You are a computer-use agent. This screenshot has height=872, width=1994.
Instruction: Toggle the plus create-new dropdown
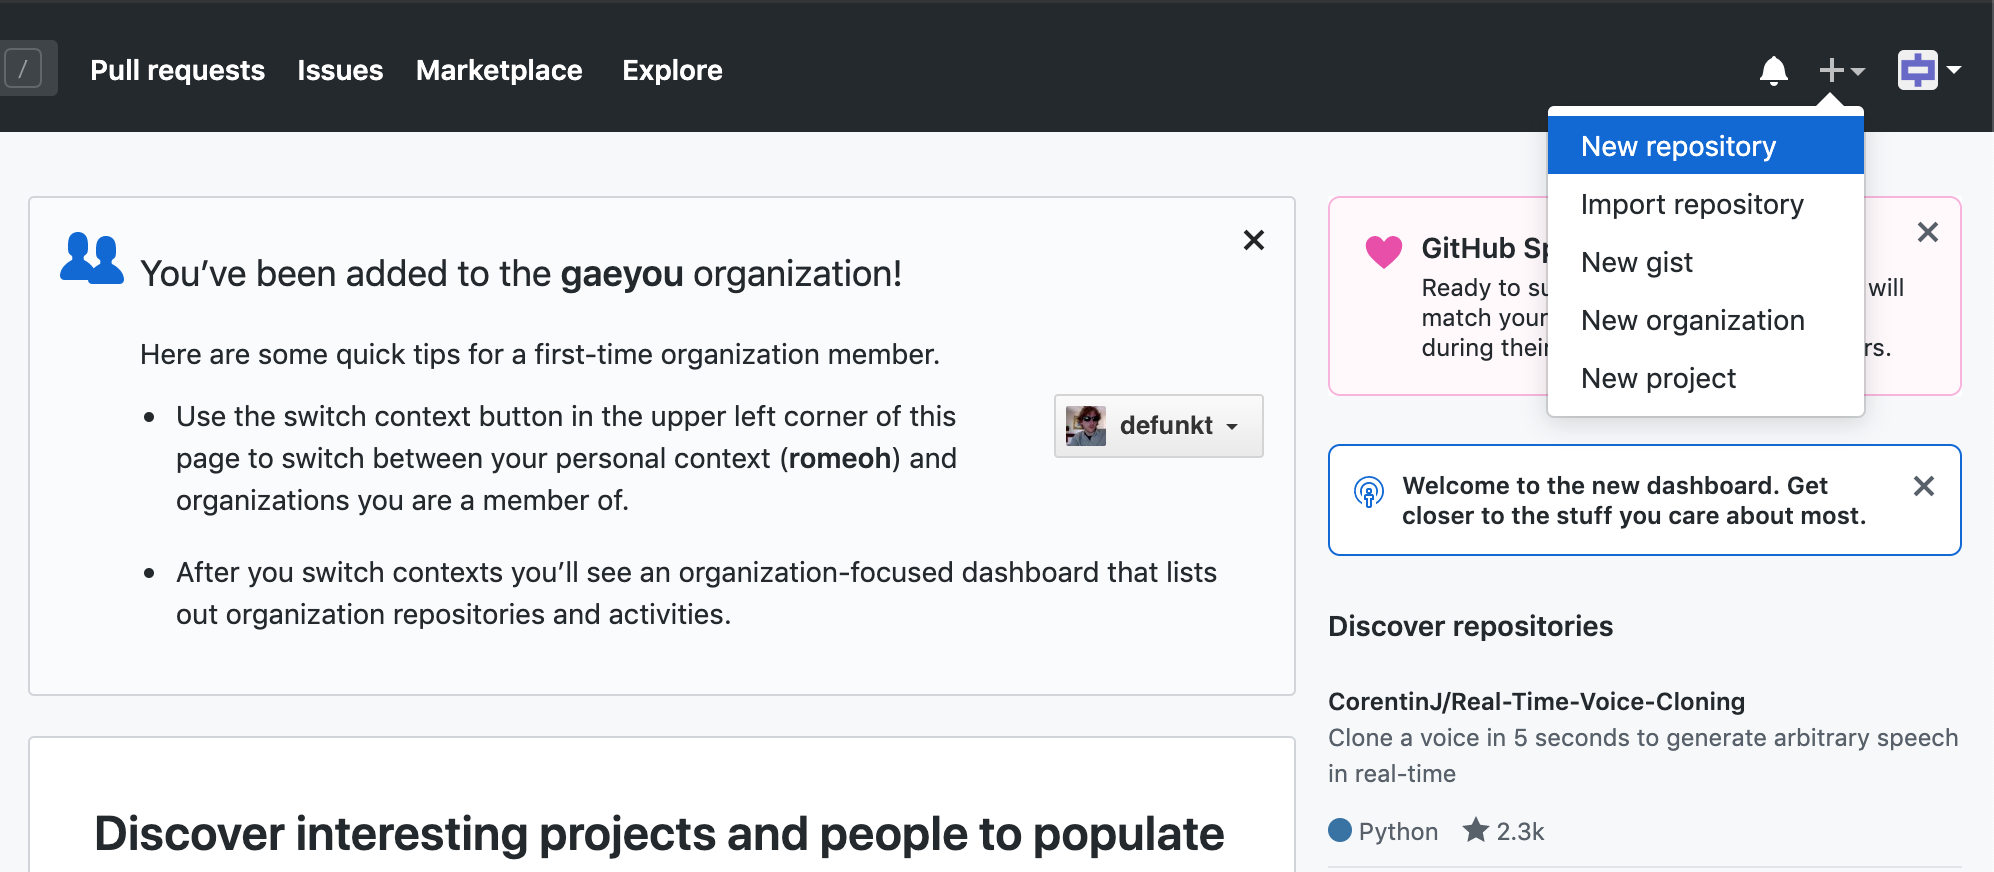[x=1842, y=70]
